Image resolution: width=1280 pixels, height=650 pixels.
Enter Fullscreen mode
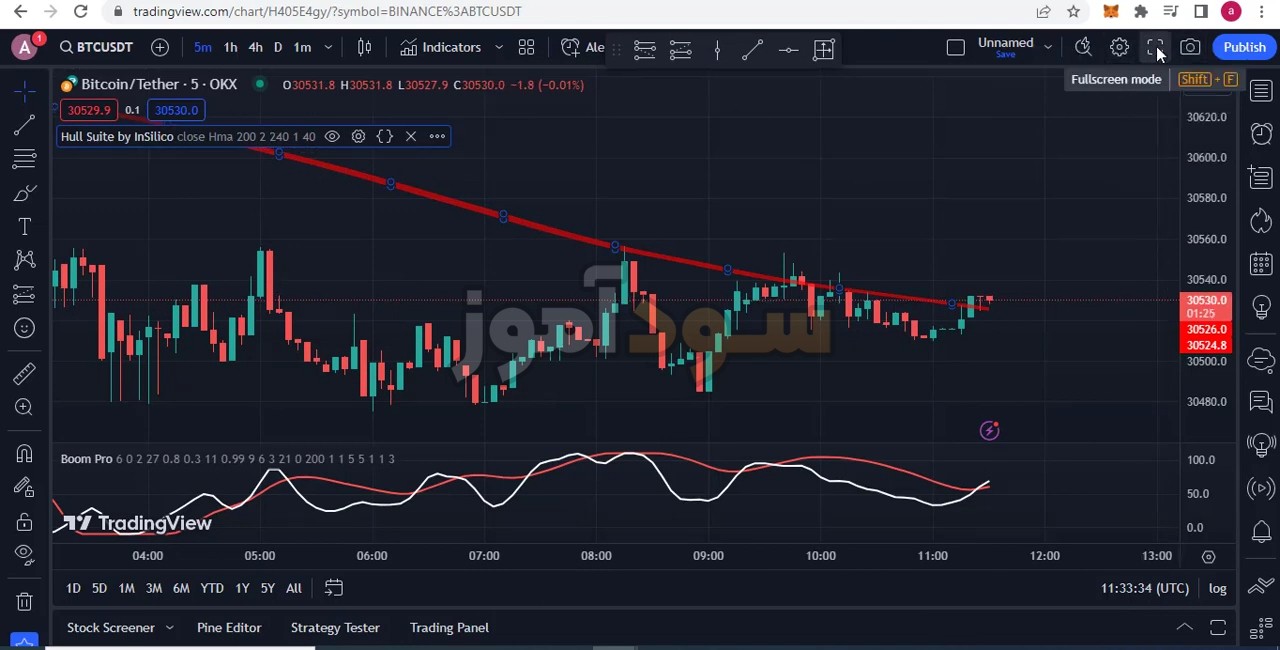[x=1154, y=47]
